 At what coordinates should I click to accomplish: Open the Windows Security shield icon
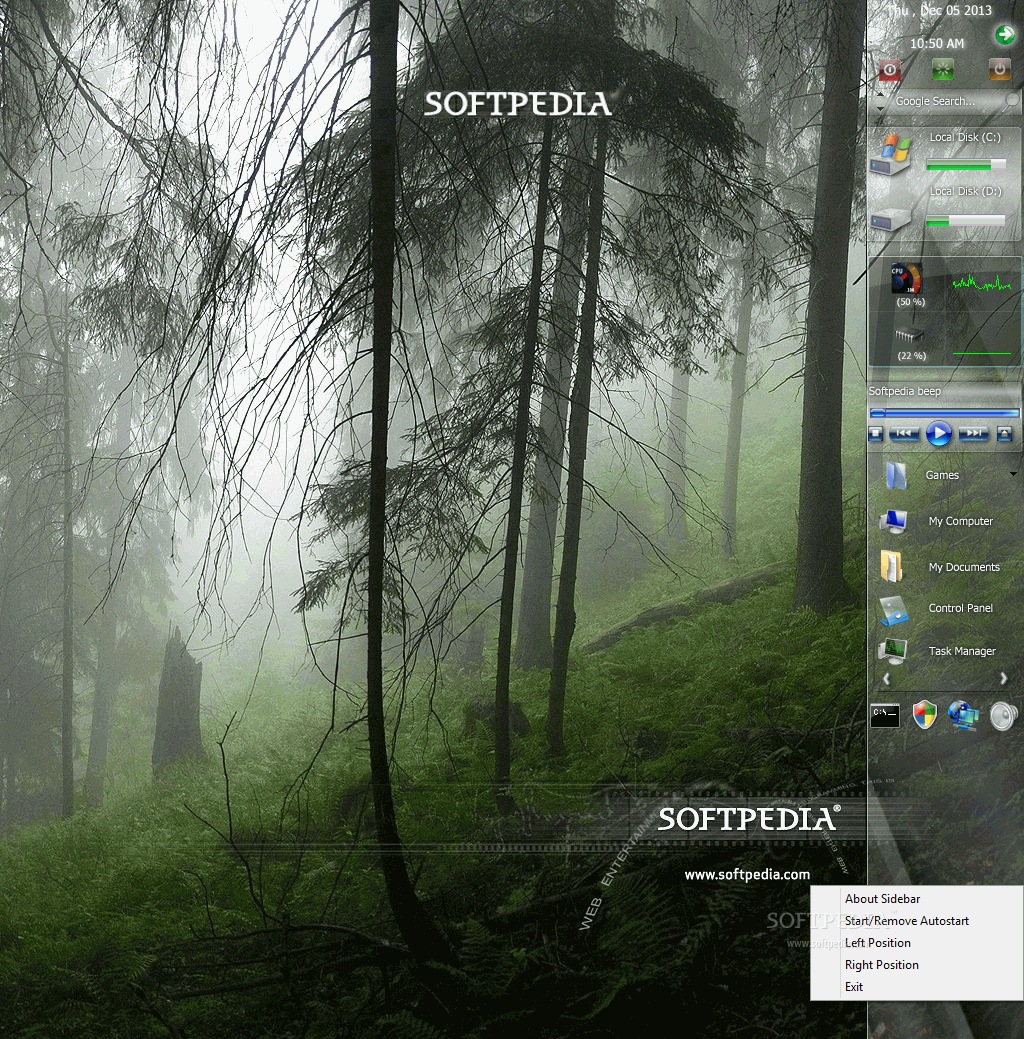(925, 715)
